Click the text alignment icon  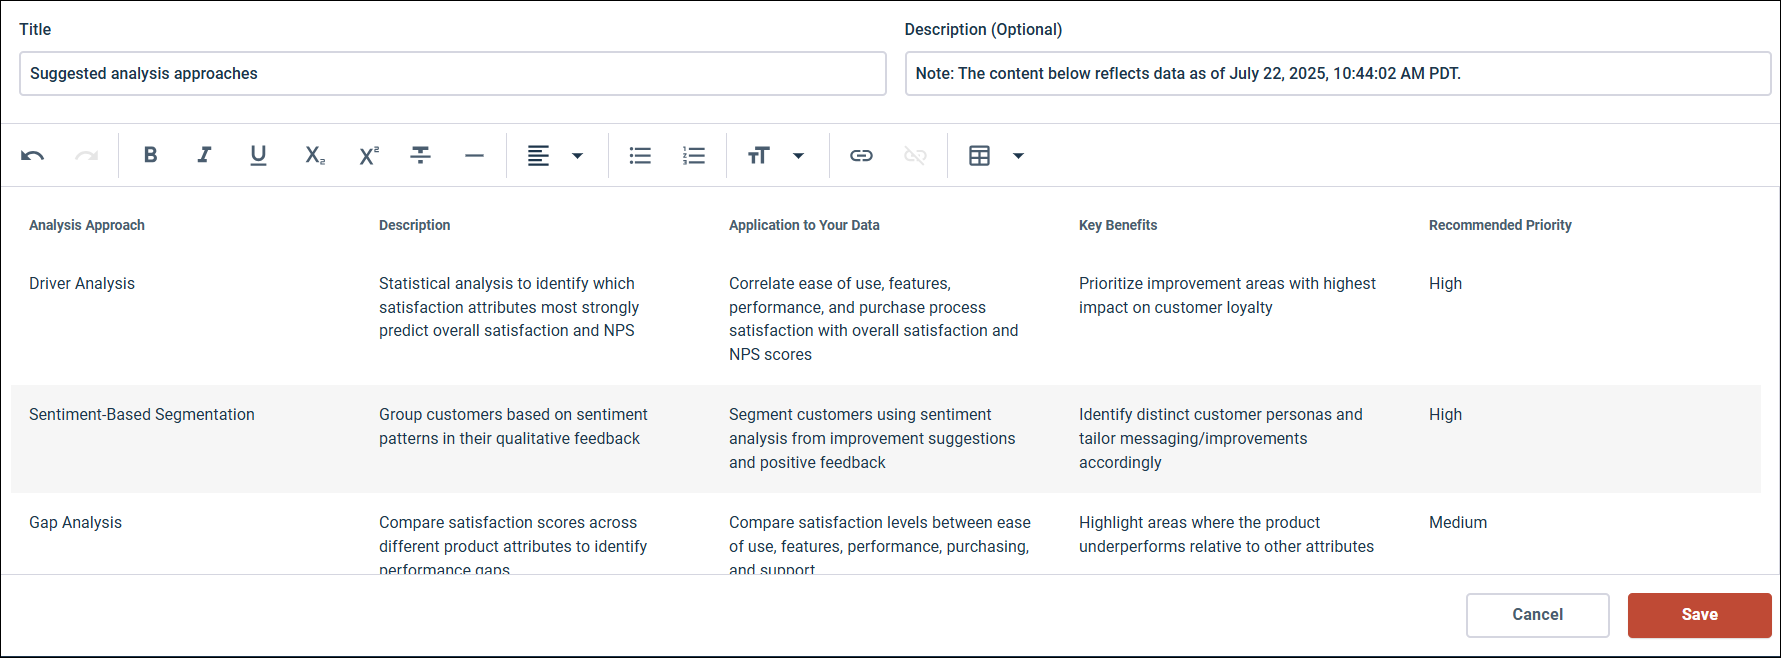point(538,155)
